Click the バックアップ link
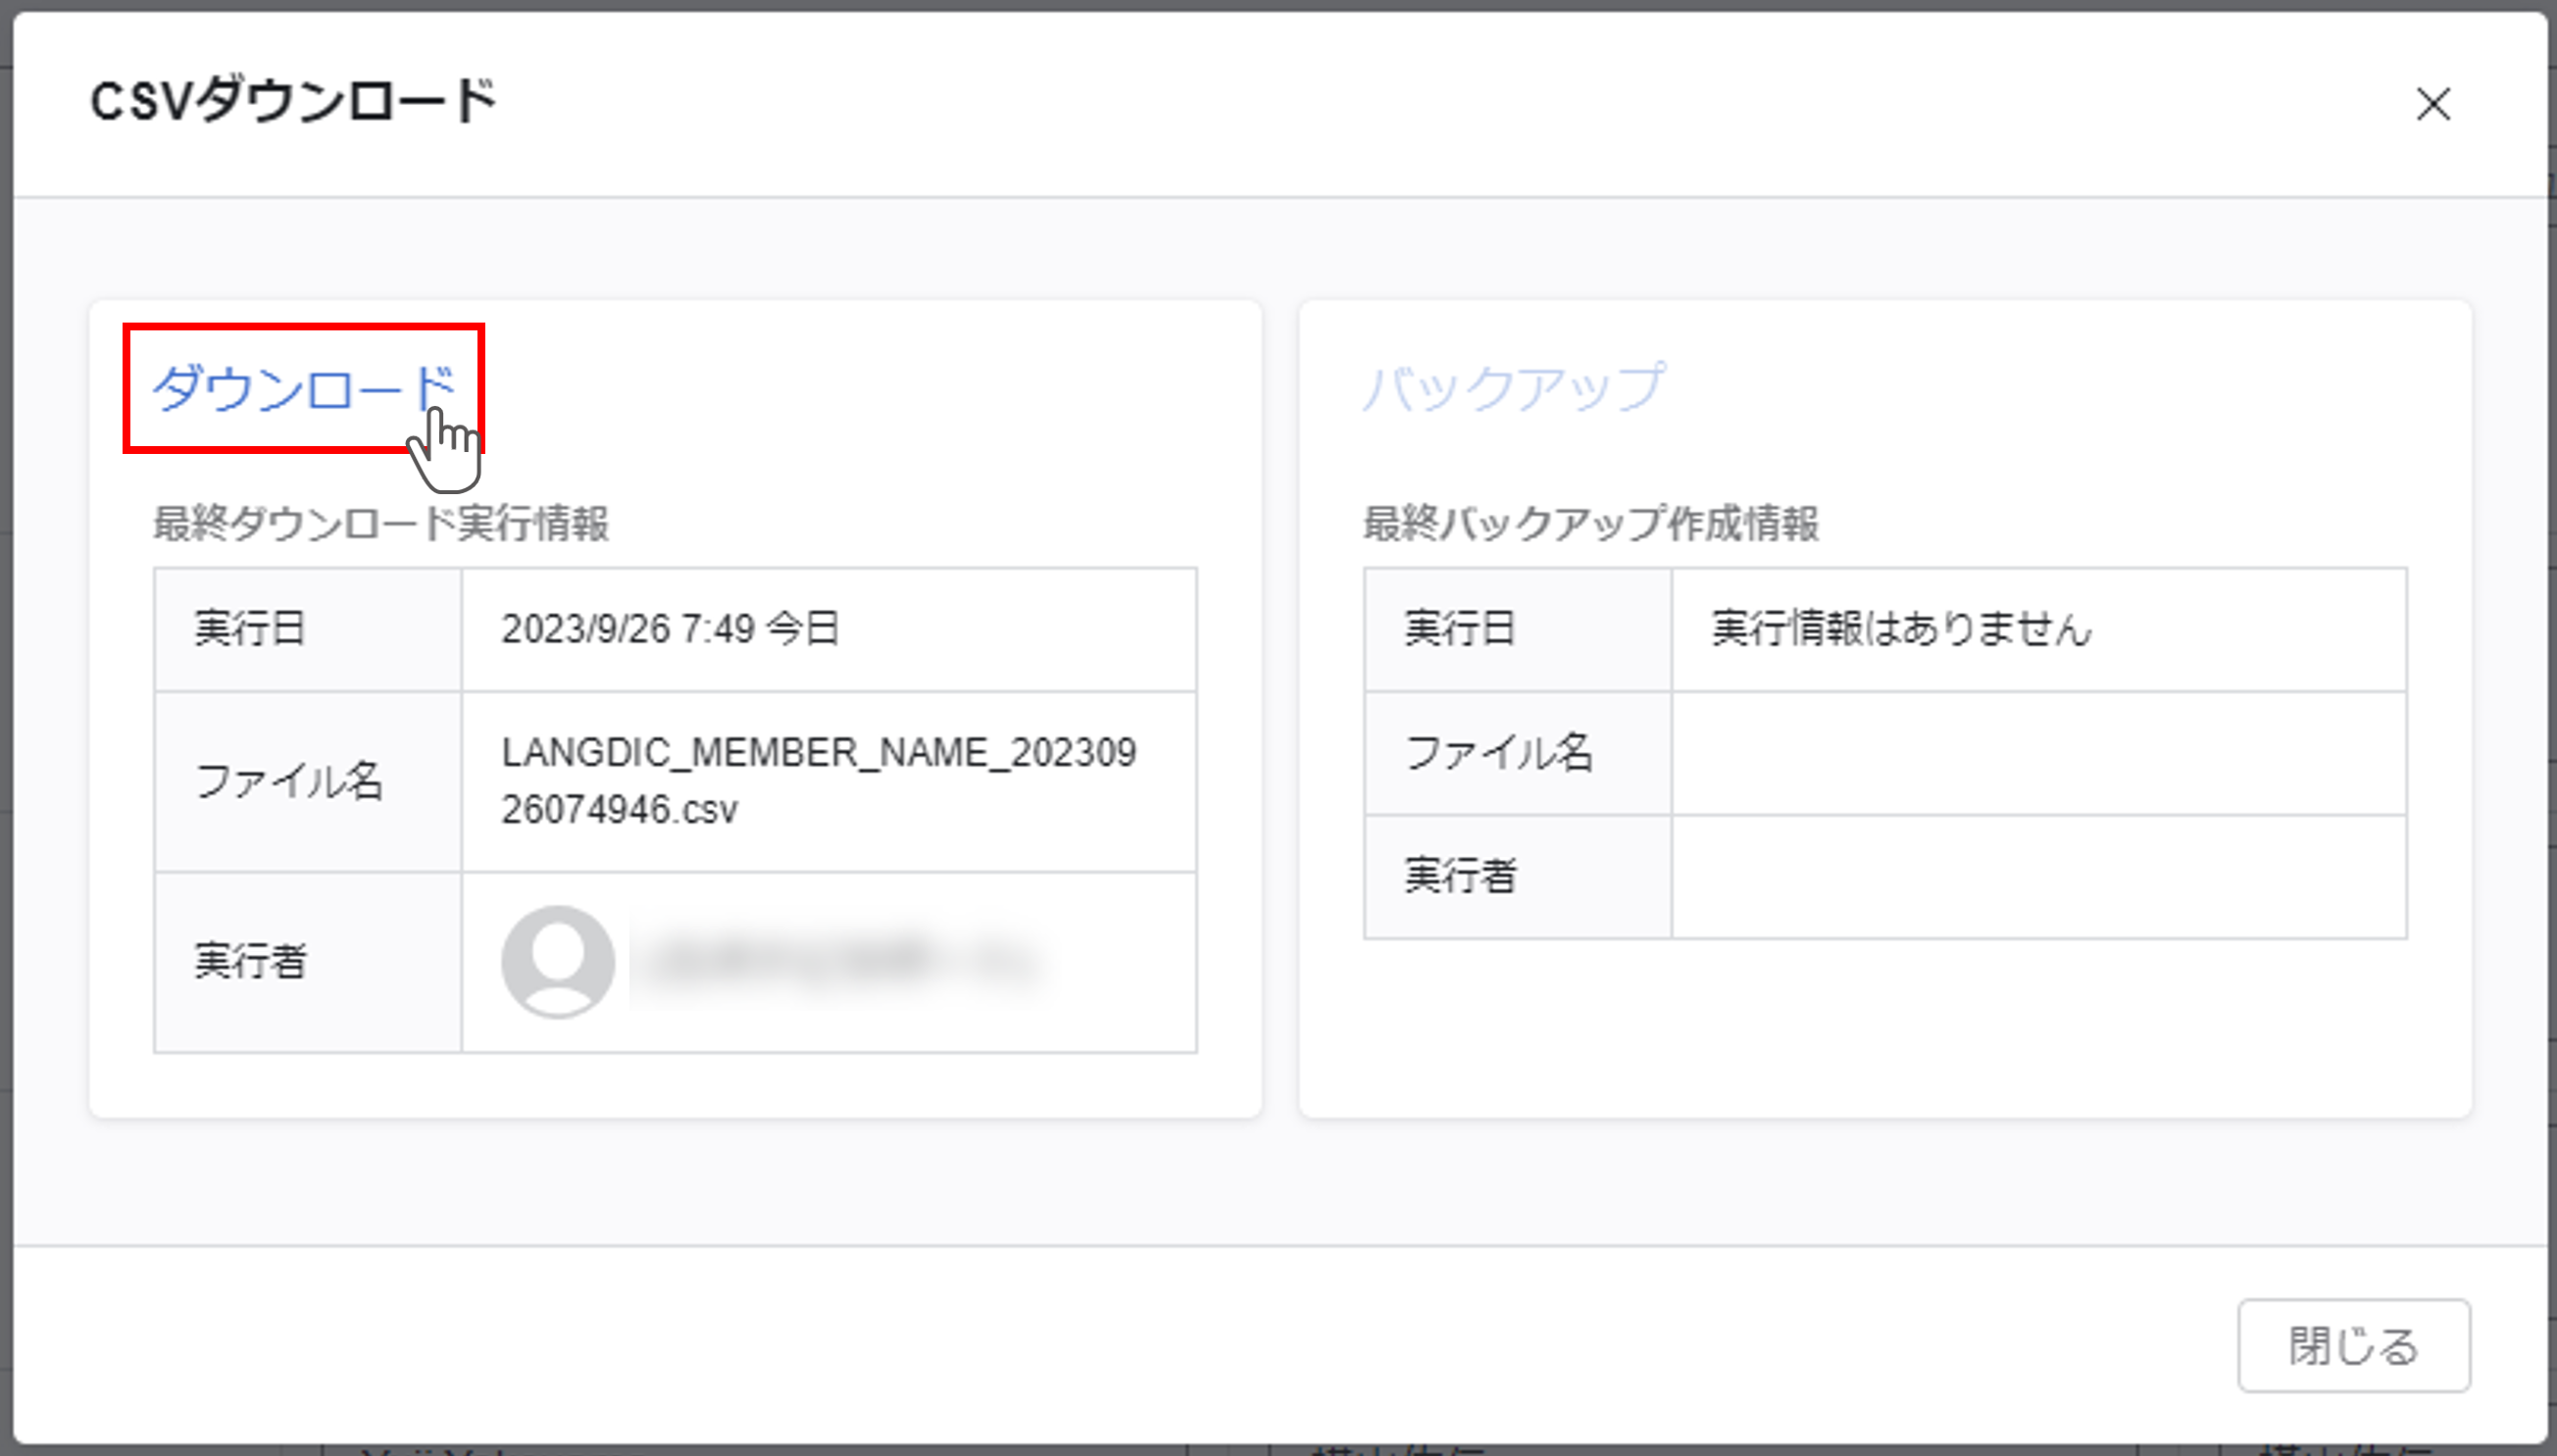 tap(1514, 388)
